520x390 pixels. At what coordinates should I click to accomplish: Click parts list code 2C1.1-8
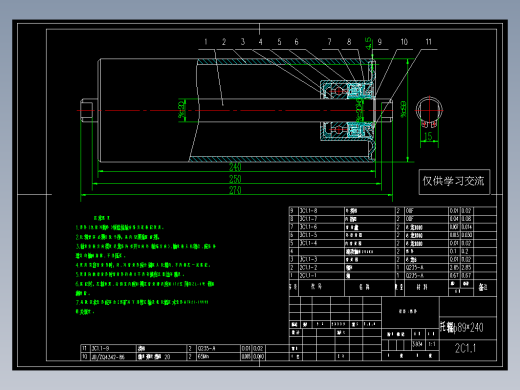click(308, 211)
